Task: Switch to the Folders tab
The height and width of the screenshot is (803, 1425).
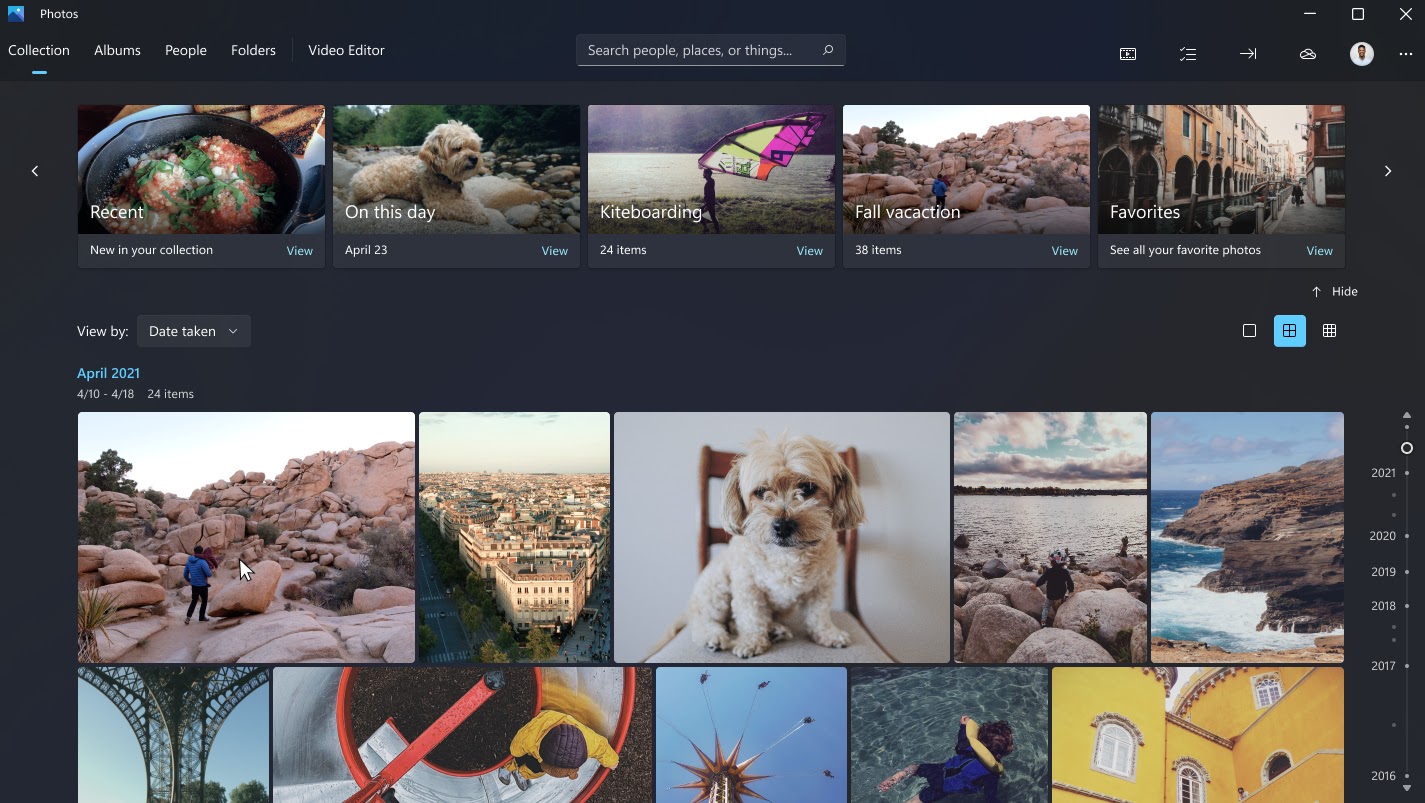Action: [253, 50]
